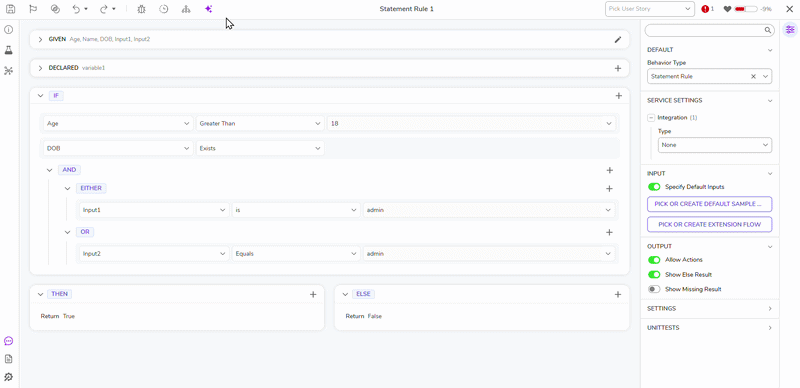Click Pick or Create Extension Flow button

coord(709,224)
